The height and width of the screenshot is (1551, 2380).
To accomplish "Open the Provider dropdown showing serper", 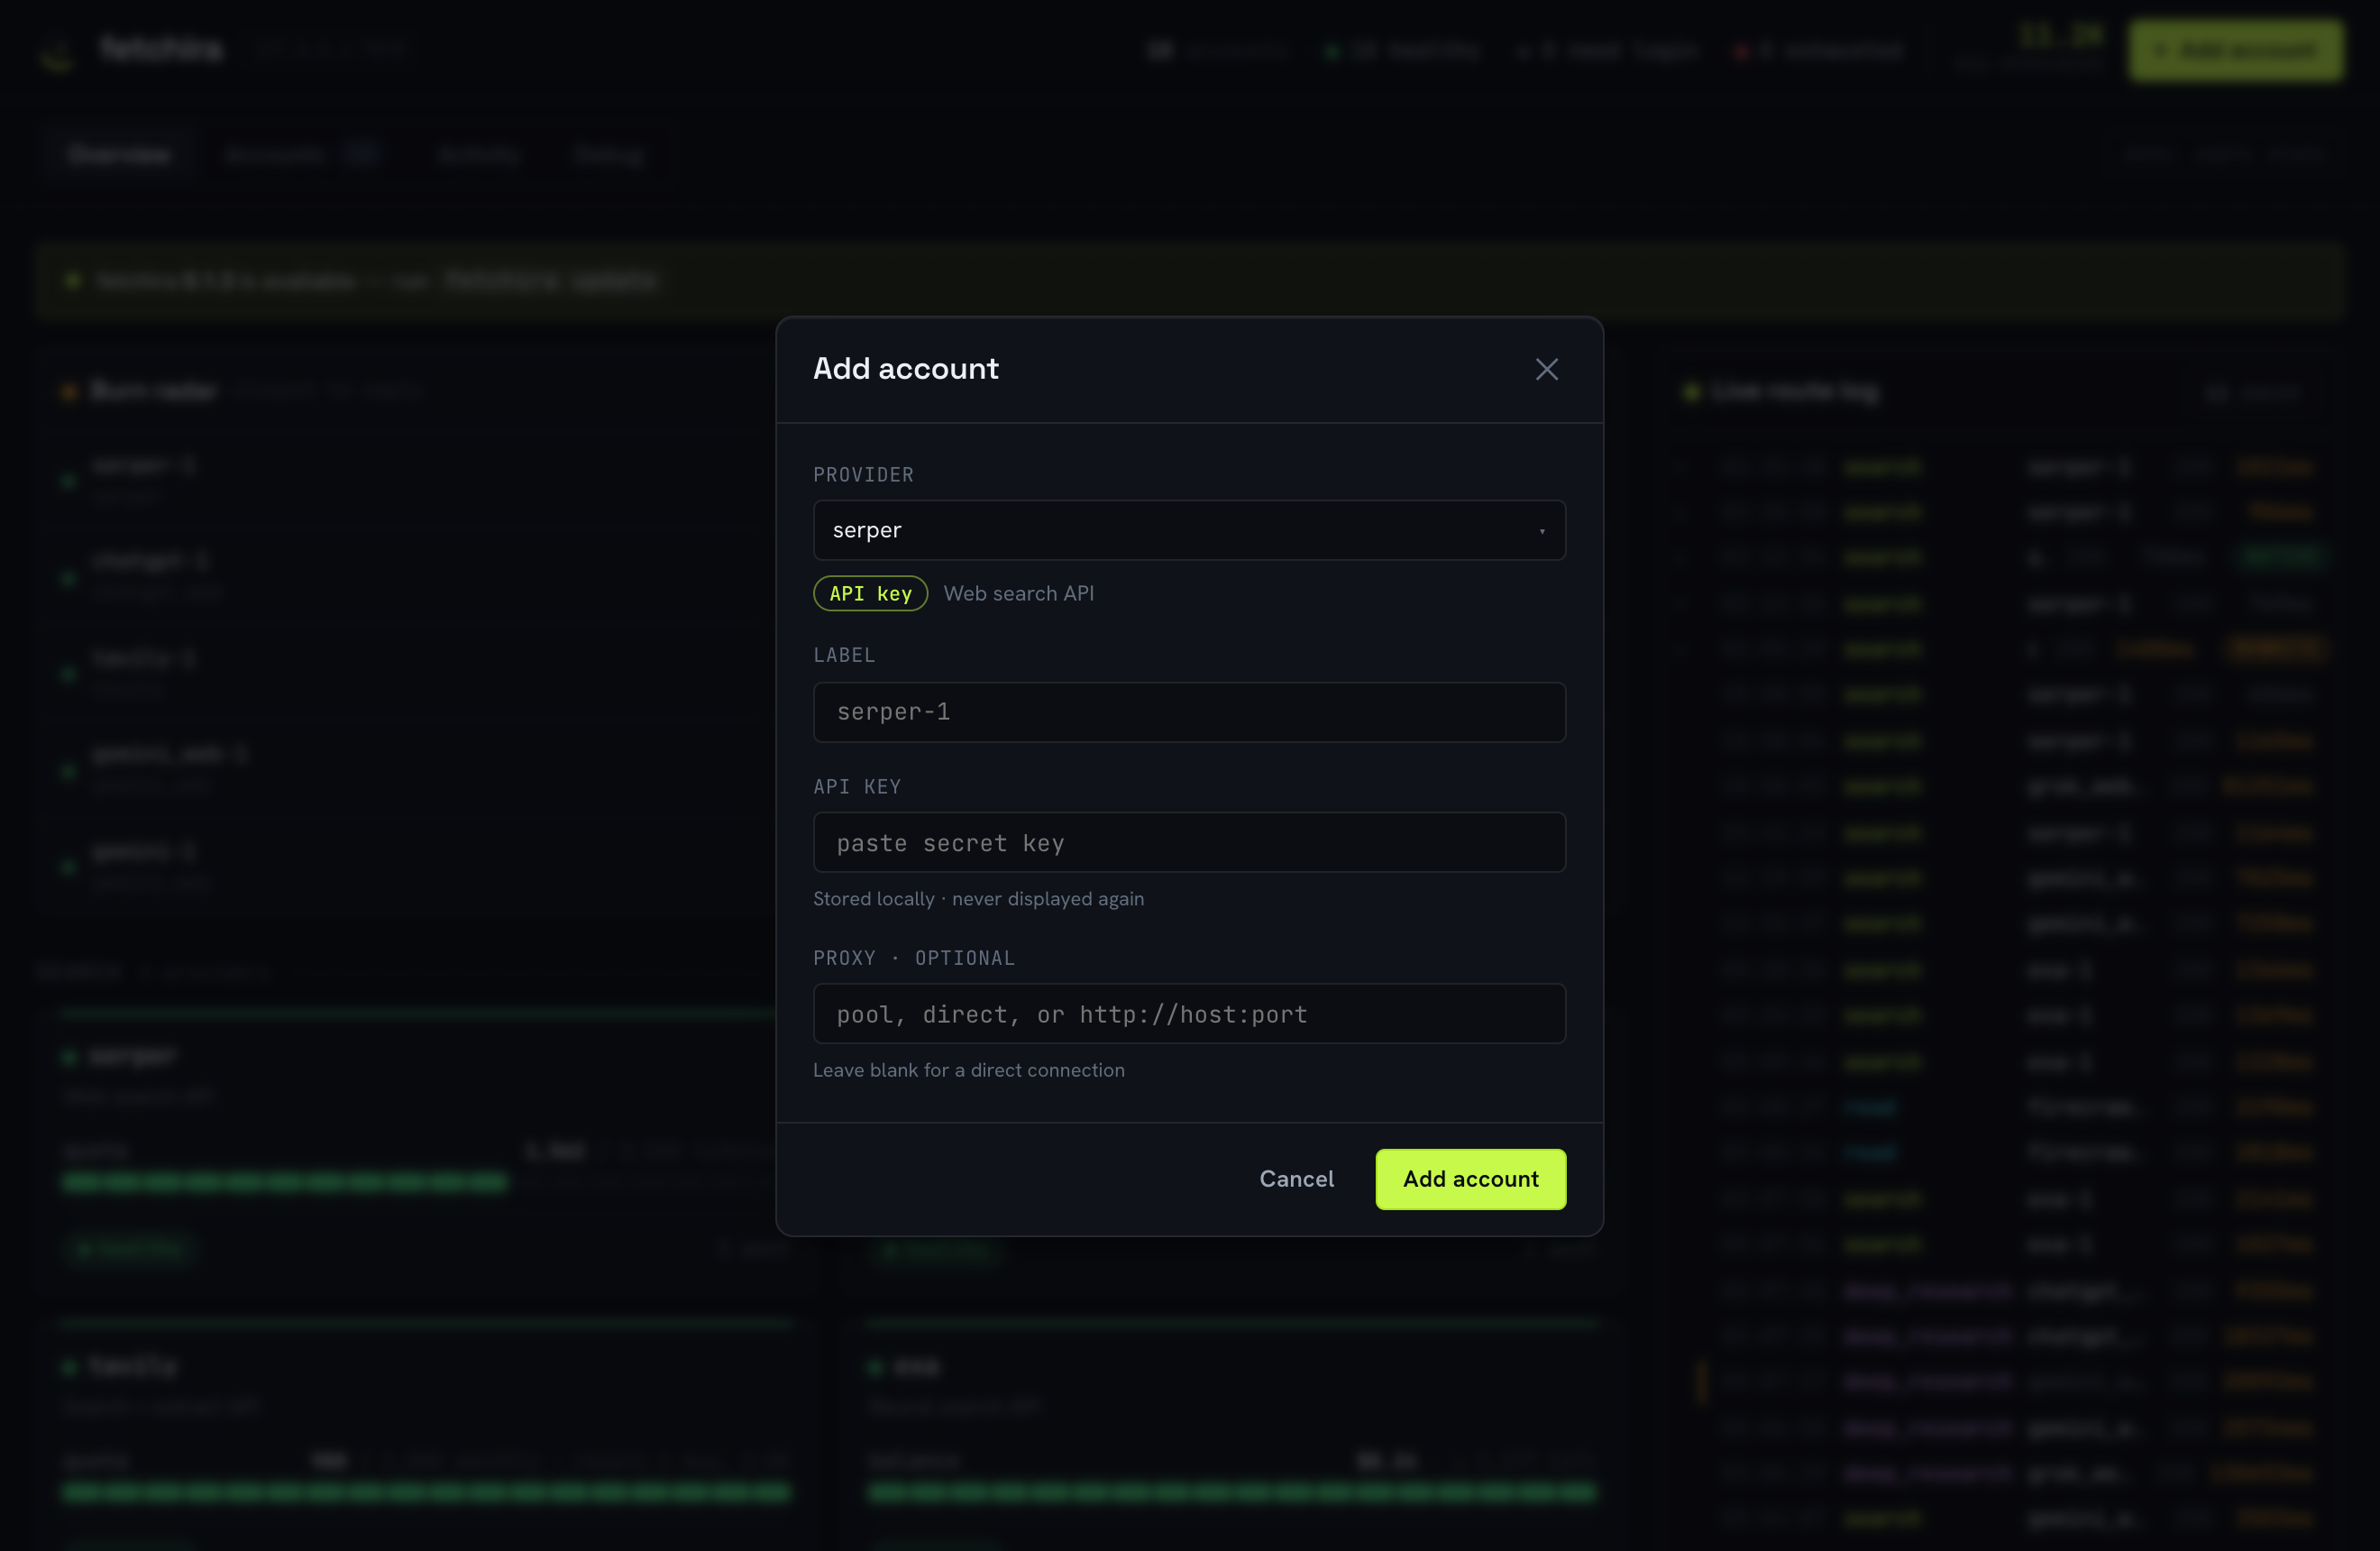I will pyautogui.click(x=1189, y=530).
